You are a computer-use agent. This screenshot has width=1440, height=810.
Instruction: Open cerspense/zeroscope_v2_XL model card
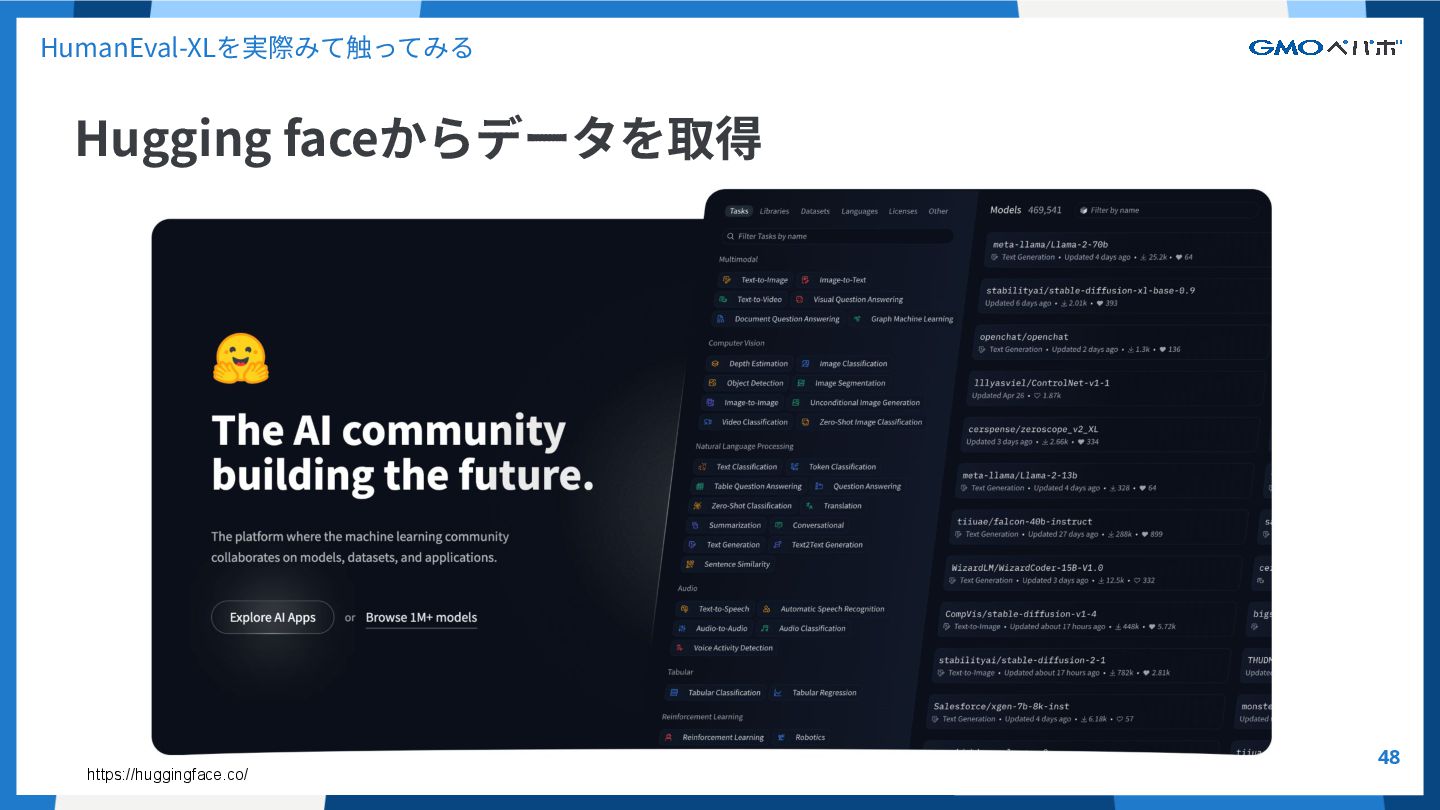click(1111, 435)
